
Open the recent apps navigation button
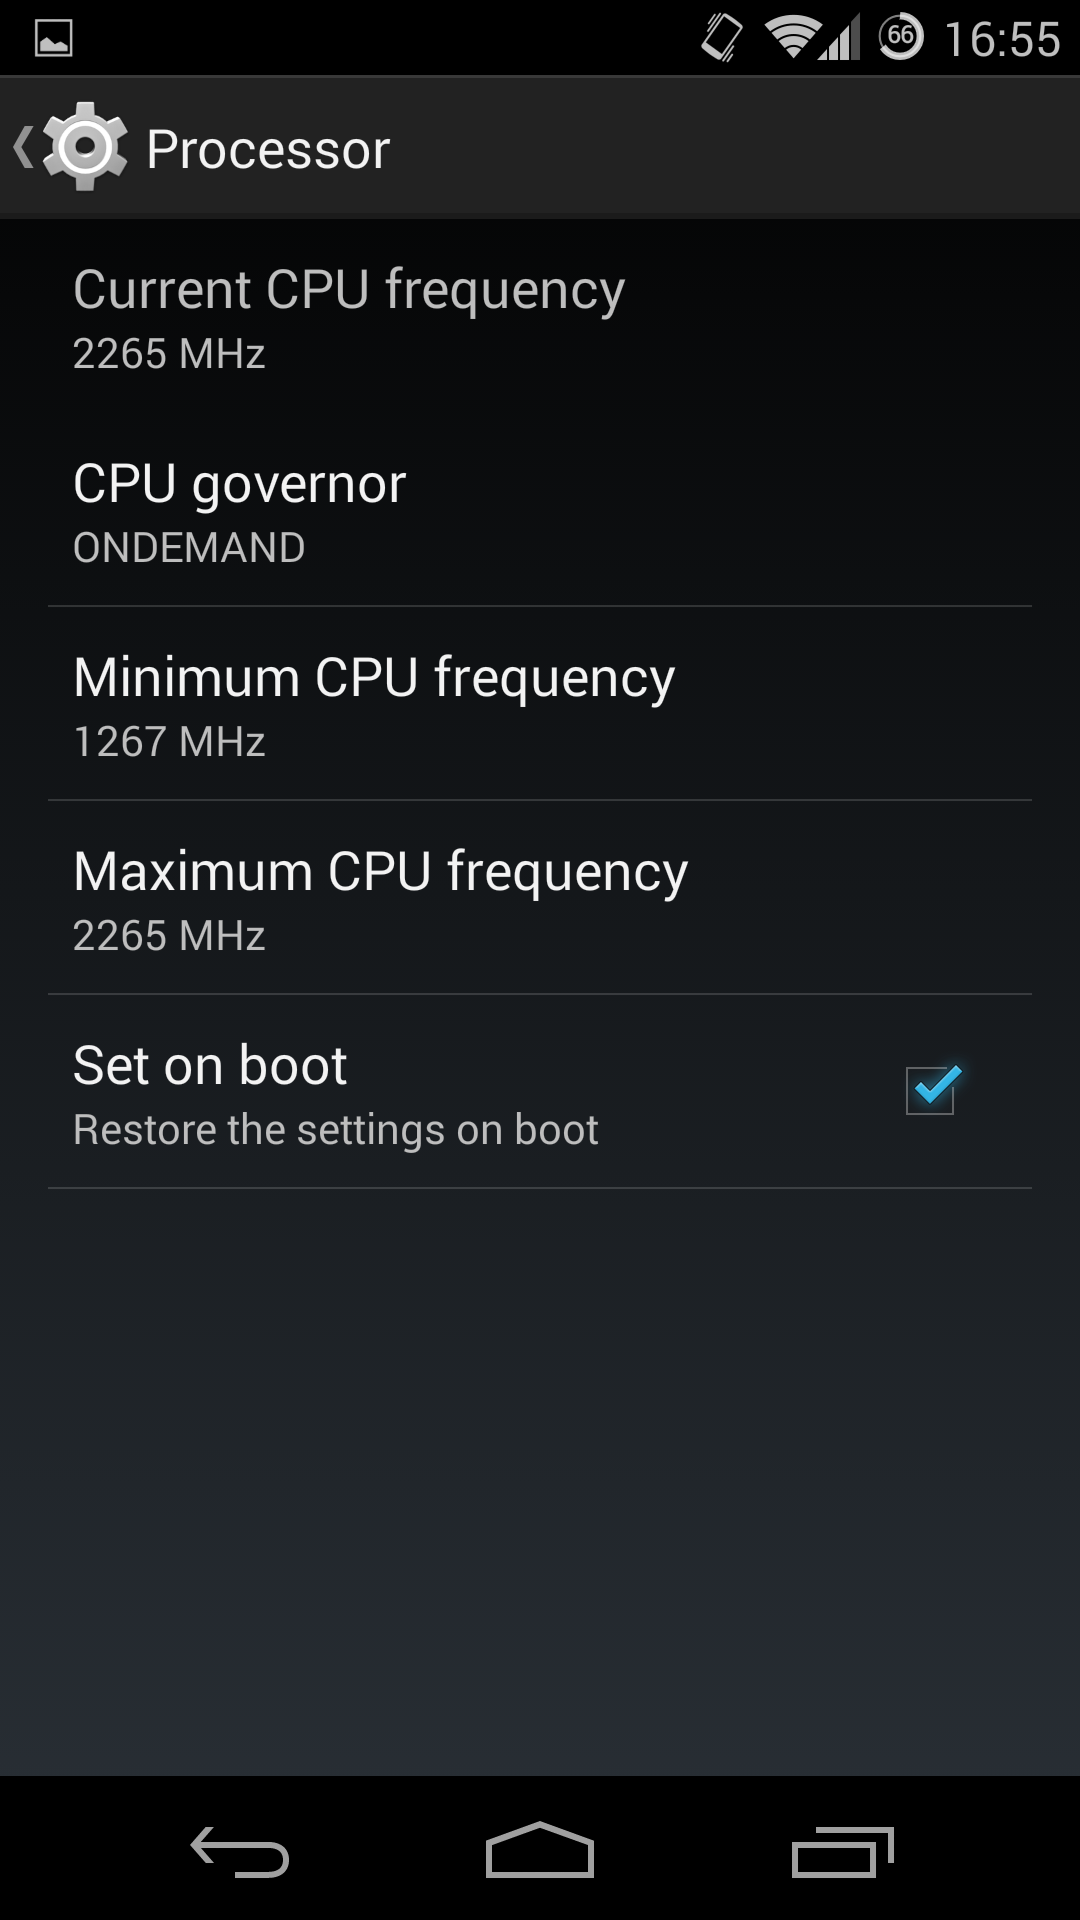[842, 1851]
